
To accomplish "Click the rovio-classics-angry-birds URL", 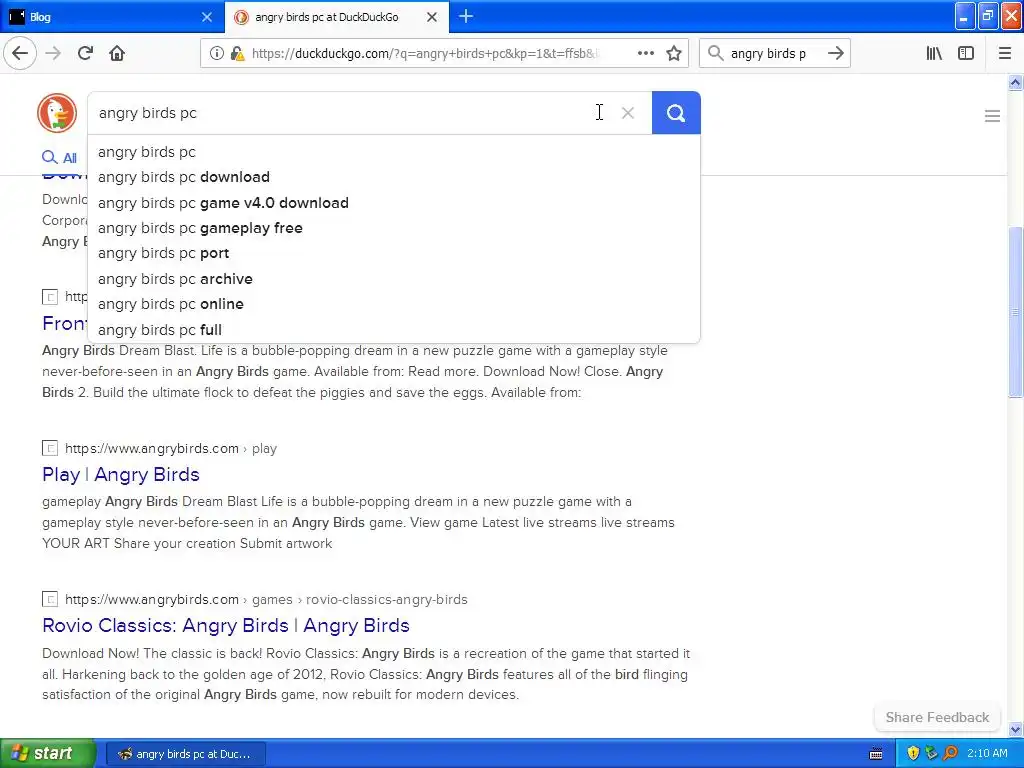I will point(266,600).
